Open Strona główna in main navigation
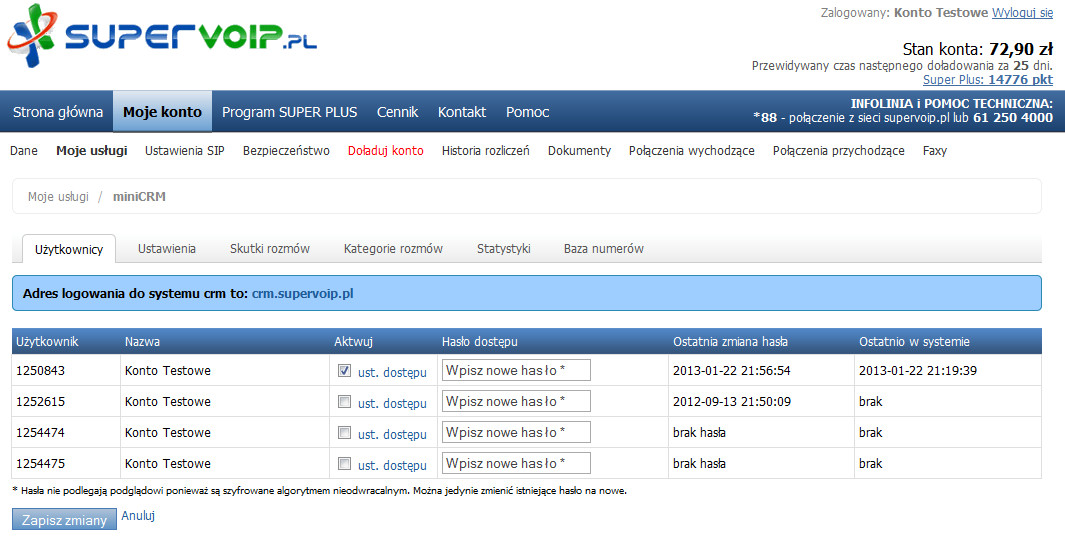The height and width of the screenshot is (543, 1065). click(58, 112)
